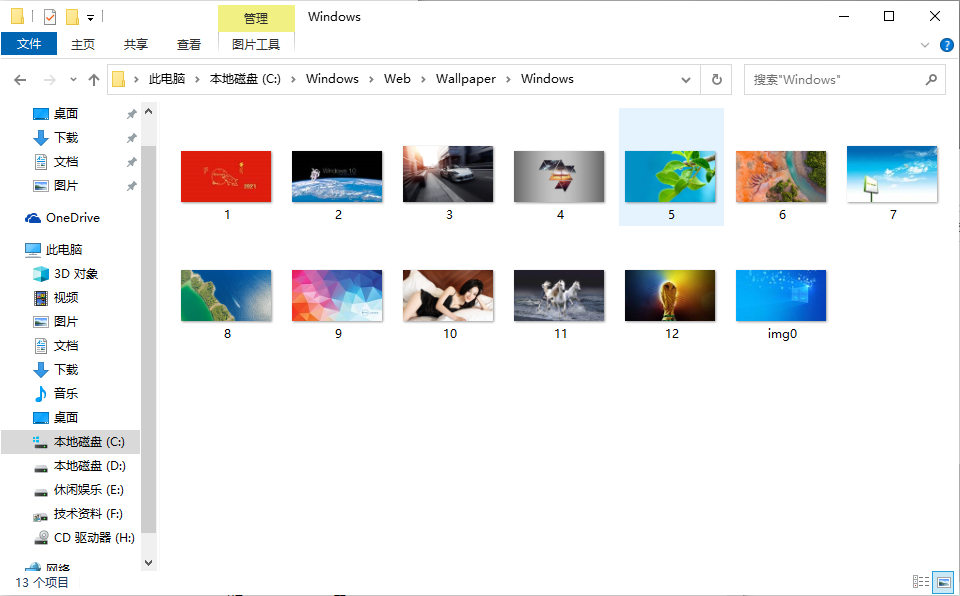
Task: Click the Back navigation arrow
Action: 20,79
